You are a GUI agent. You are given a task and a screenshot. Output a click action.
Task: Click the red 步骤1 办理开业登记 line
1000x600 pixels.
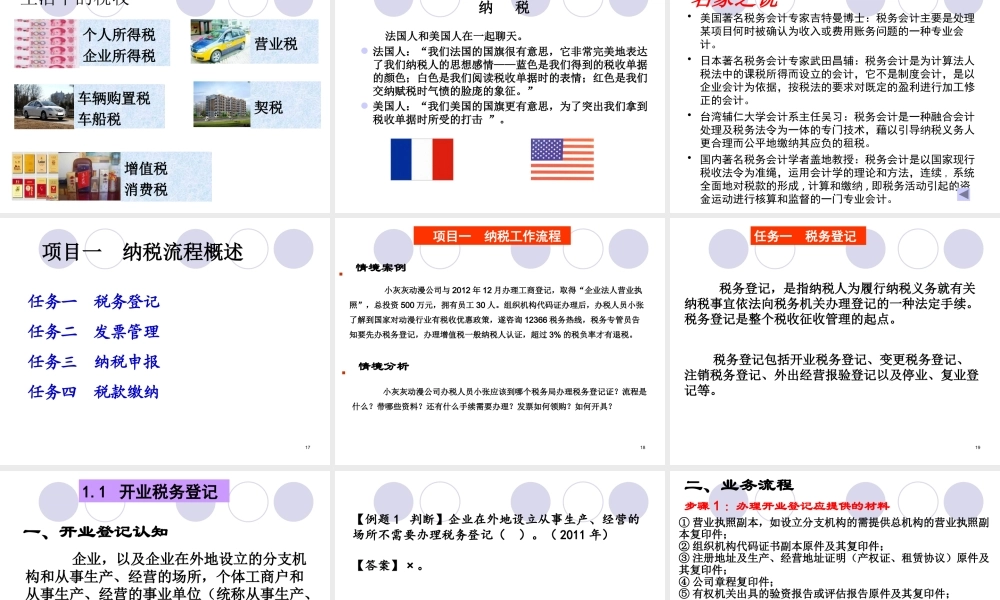click(786, 506)
